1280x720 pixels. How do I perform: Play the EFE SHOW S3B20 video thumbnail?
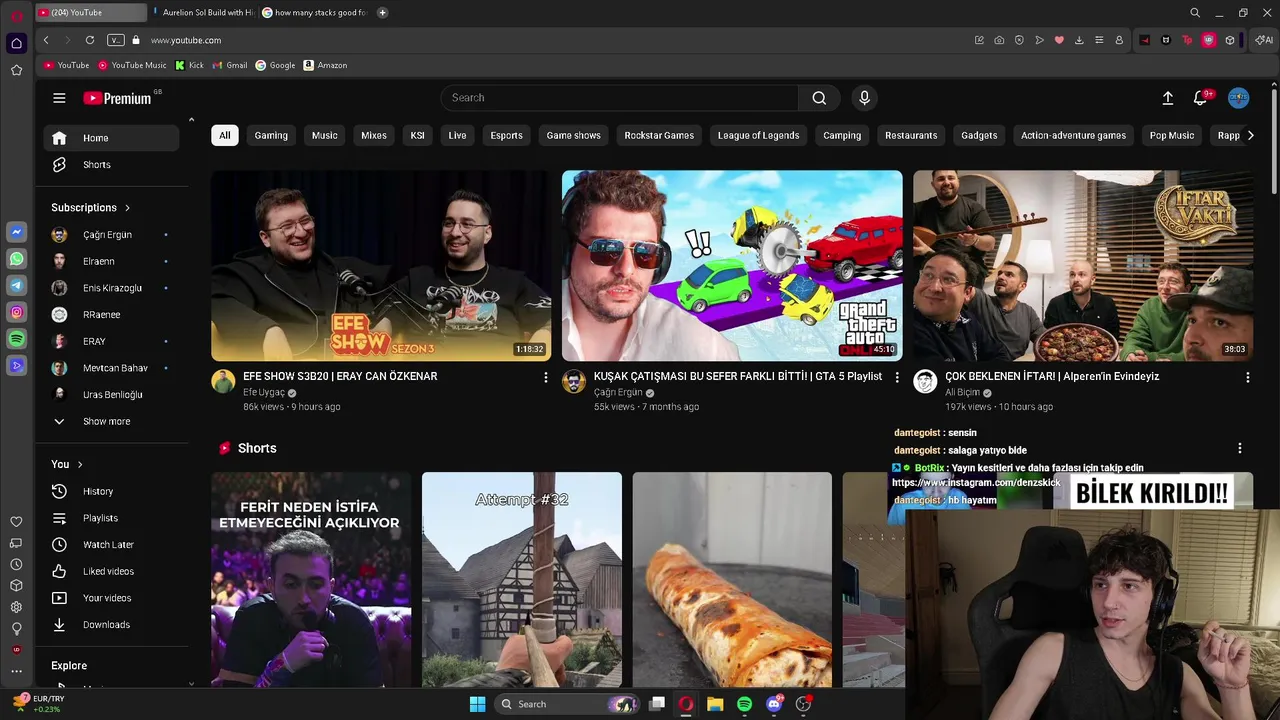point(381,265)
